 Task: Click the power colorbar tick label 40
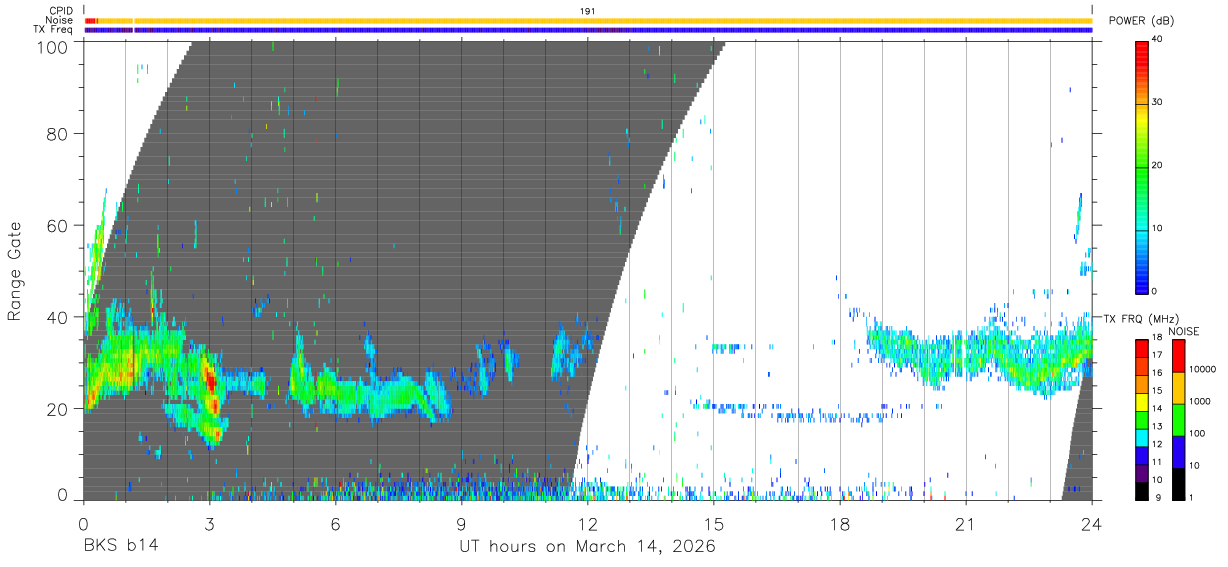1158,39
